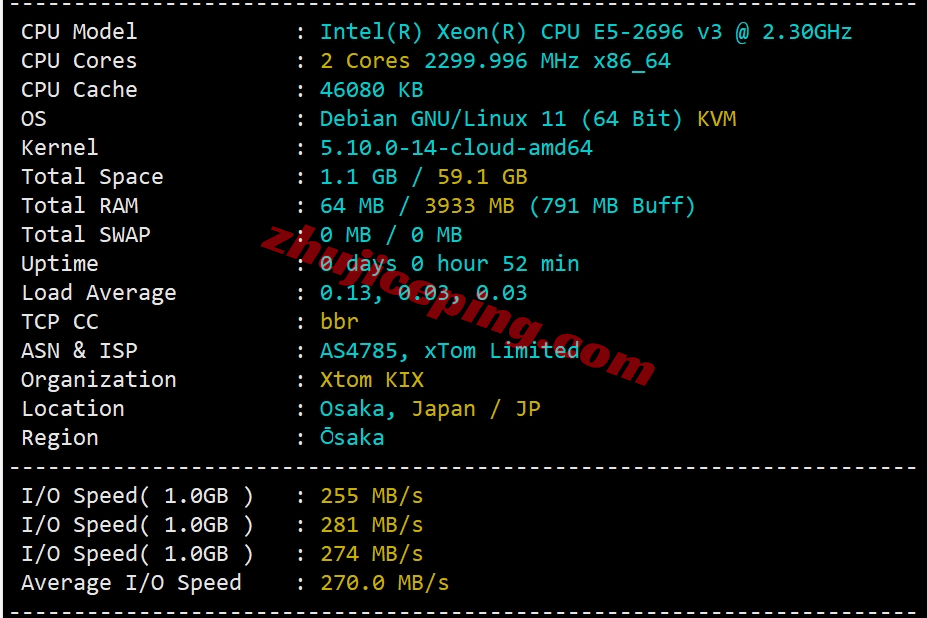Select load average '0.13, 0.03, 0.03'
Image resolution: width=927 pixels, height=618 pixels.
point(423,293)
